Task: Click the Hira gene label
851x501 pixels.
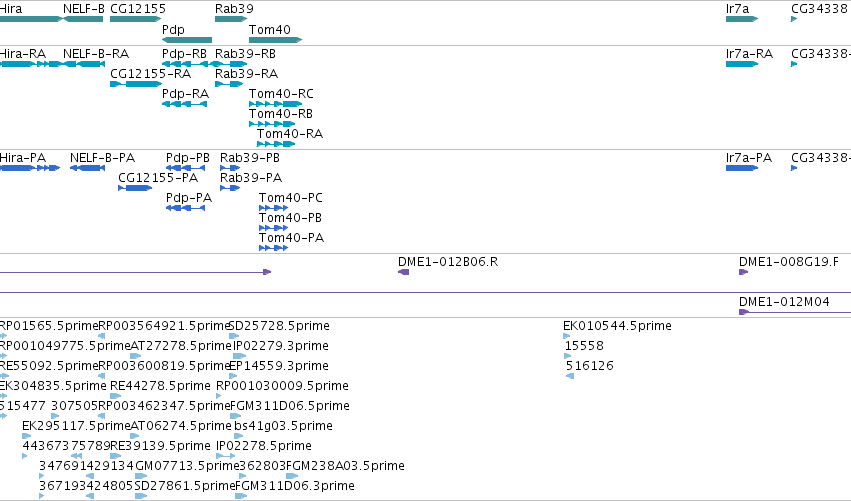Action: (11, 9)
